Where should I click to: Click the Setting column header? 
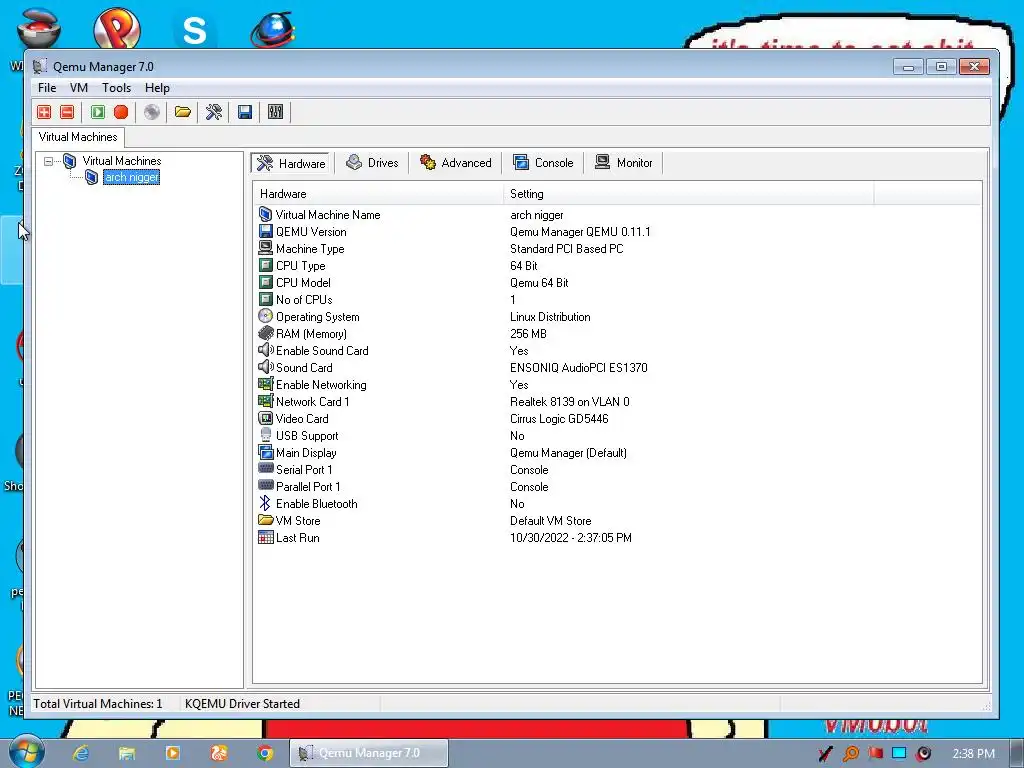[x=688, y=194]
